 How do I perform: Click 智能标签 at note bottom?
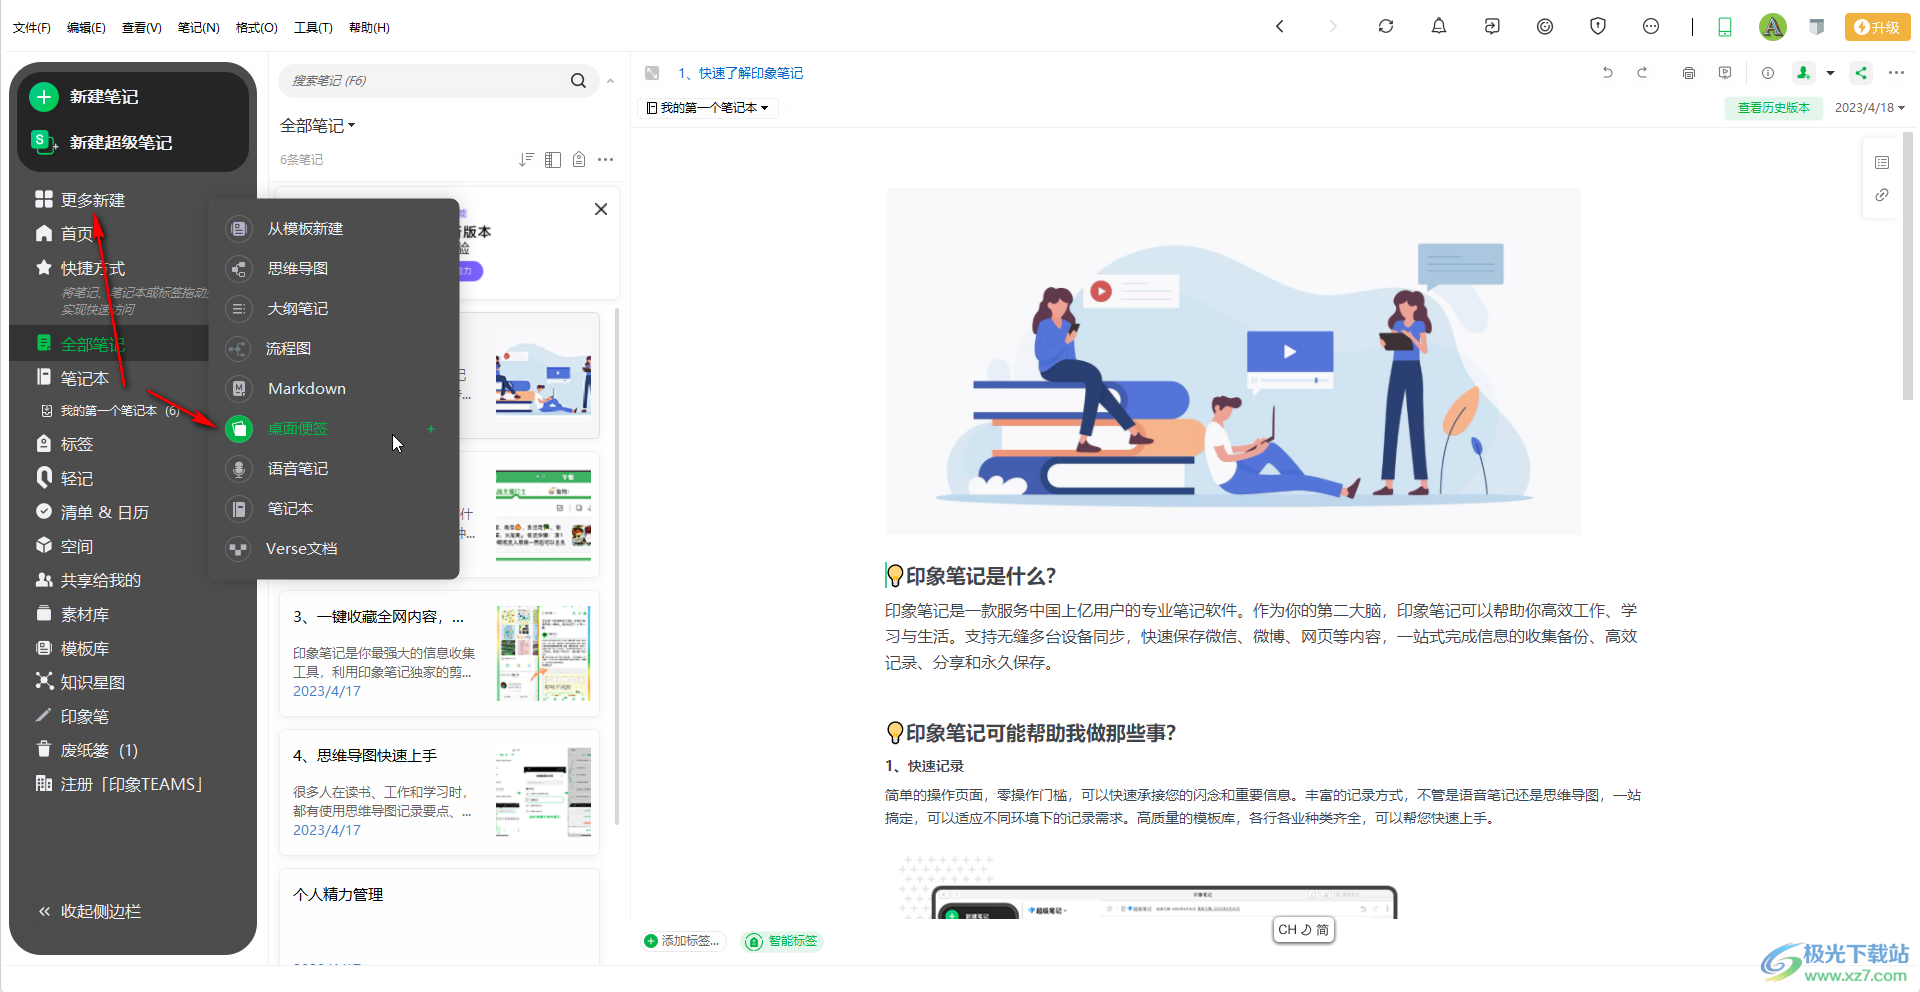(x=783, y=941)
